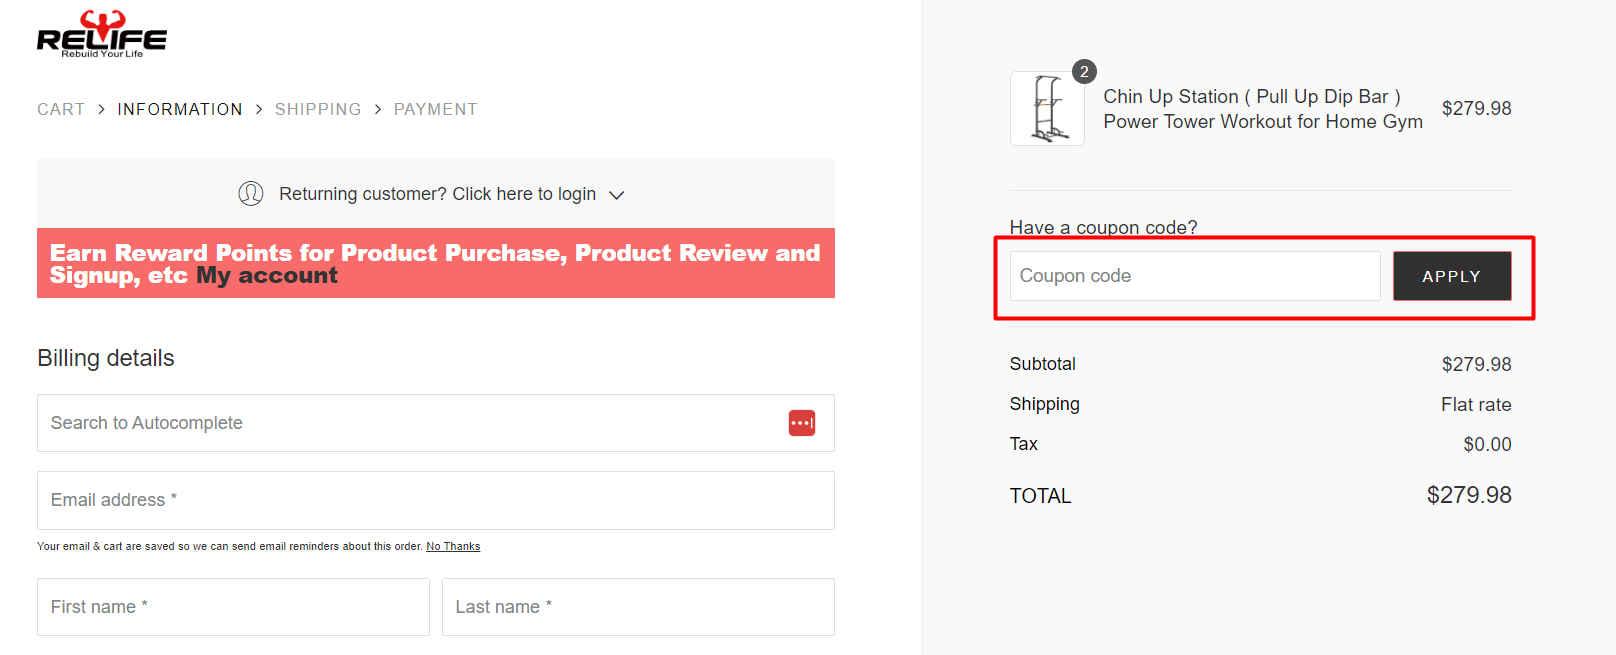1616x655 pixels.
Task: Click the Tax value $0.00
Action: [x=1487, y=444]
